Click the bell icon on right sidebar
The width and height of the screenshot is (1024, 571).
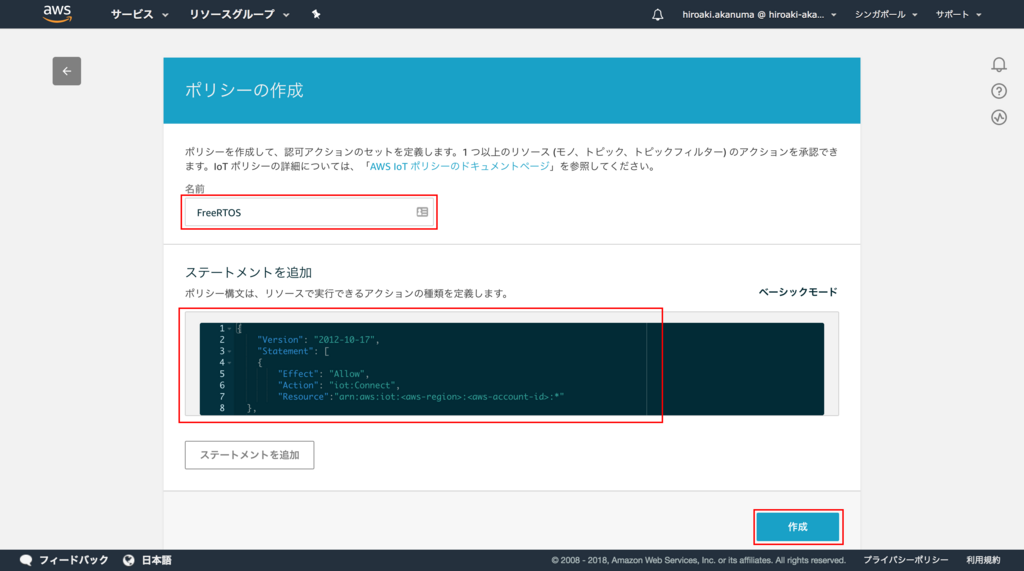point(999,65)
